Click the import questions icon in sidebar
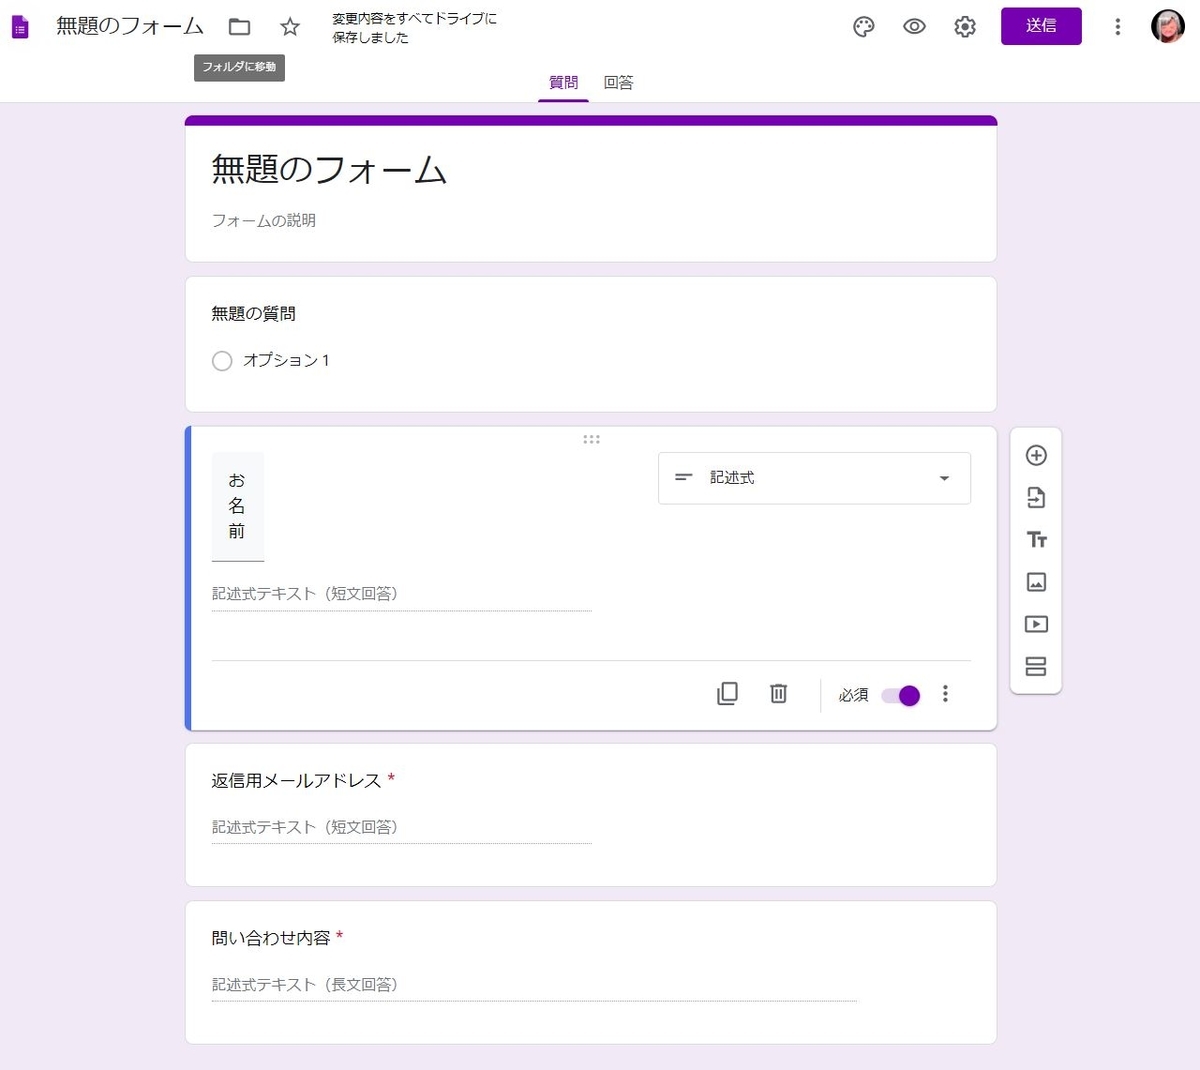Viewport: 1200px width, 1070px height. point(1036,497)
